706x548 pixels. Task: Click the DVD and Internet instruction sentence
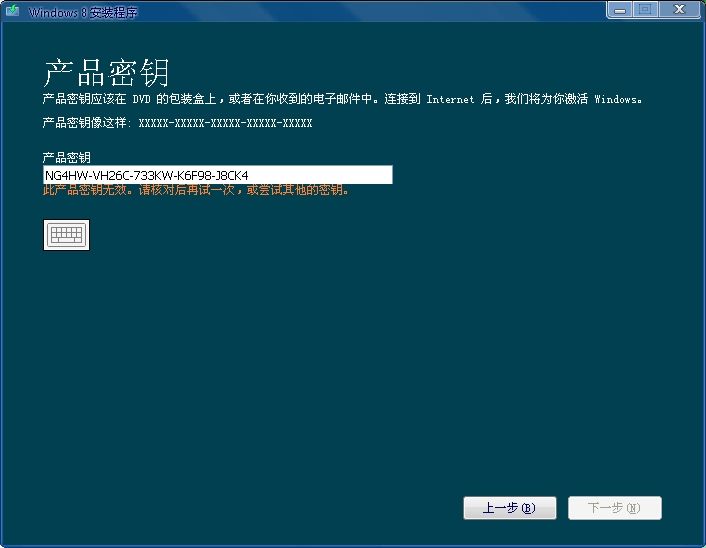(x=342, y=99)
